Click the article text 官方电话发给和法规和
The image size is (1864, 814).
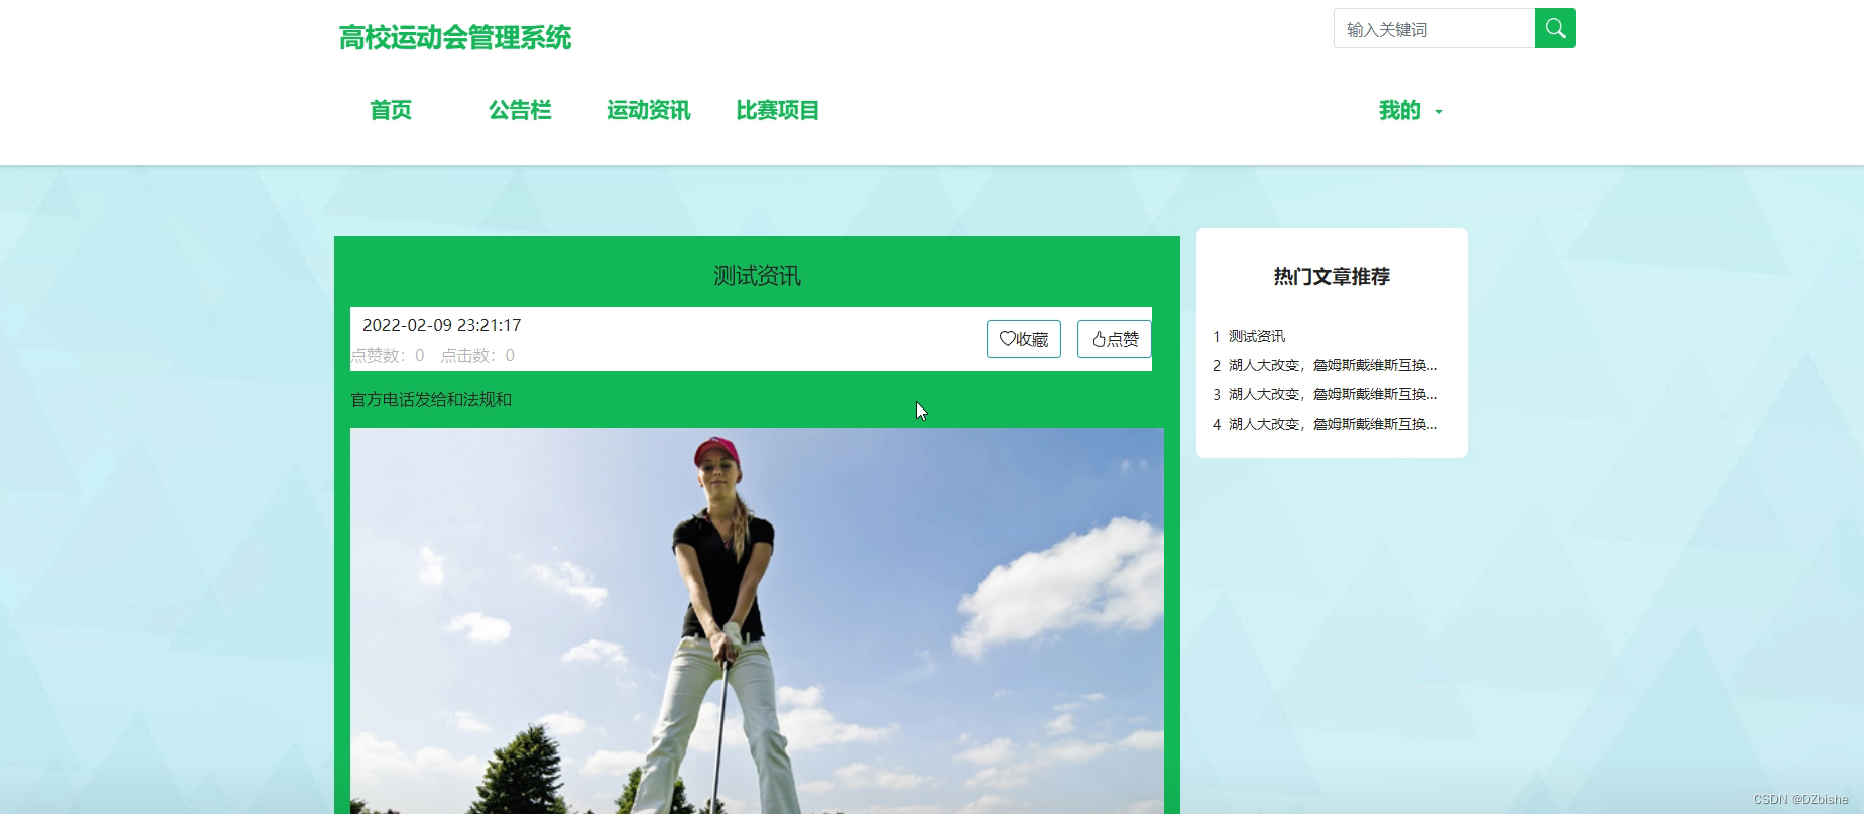[x=431, y=399]
